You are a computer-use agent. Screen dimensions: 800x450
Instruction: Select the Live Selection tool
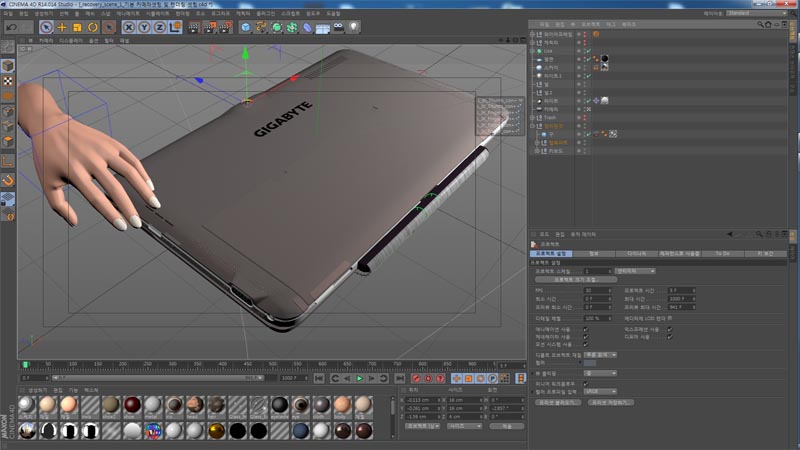46,27
